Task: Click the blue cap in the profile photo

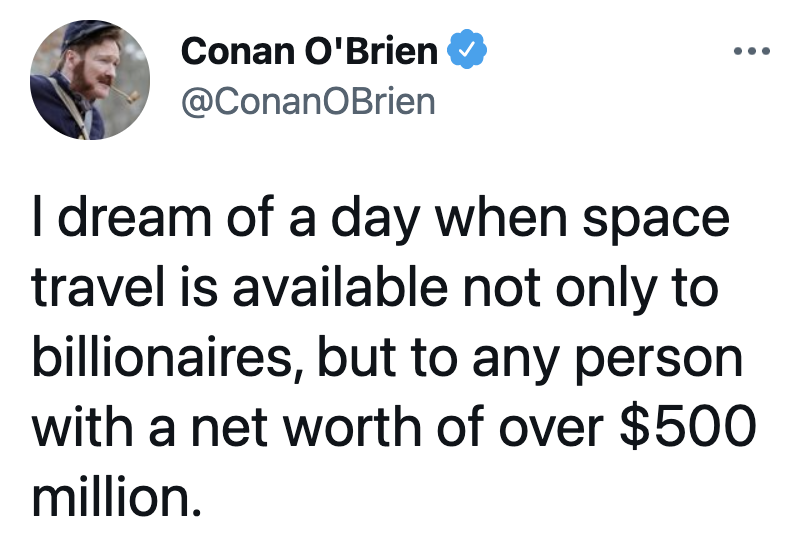Action: tap(85, 33)
